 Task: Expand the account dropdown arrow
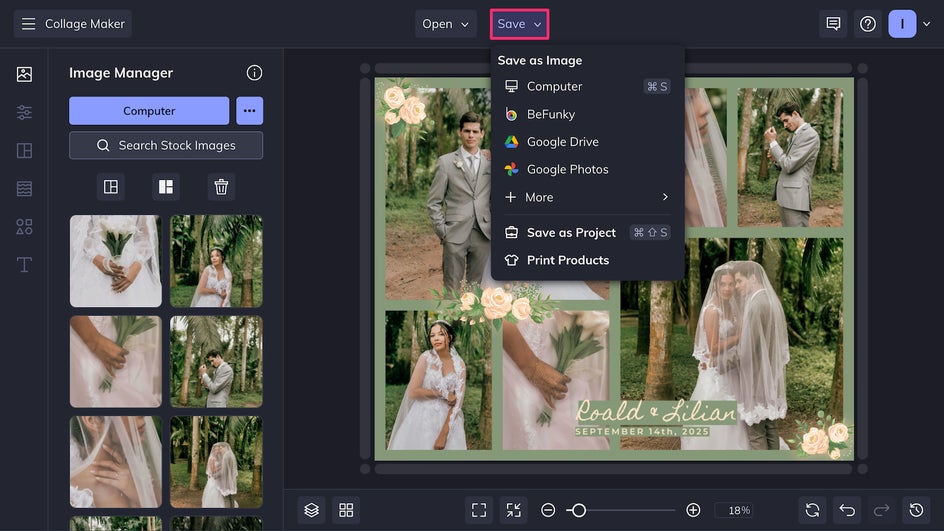(927, 24)
